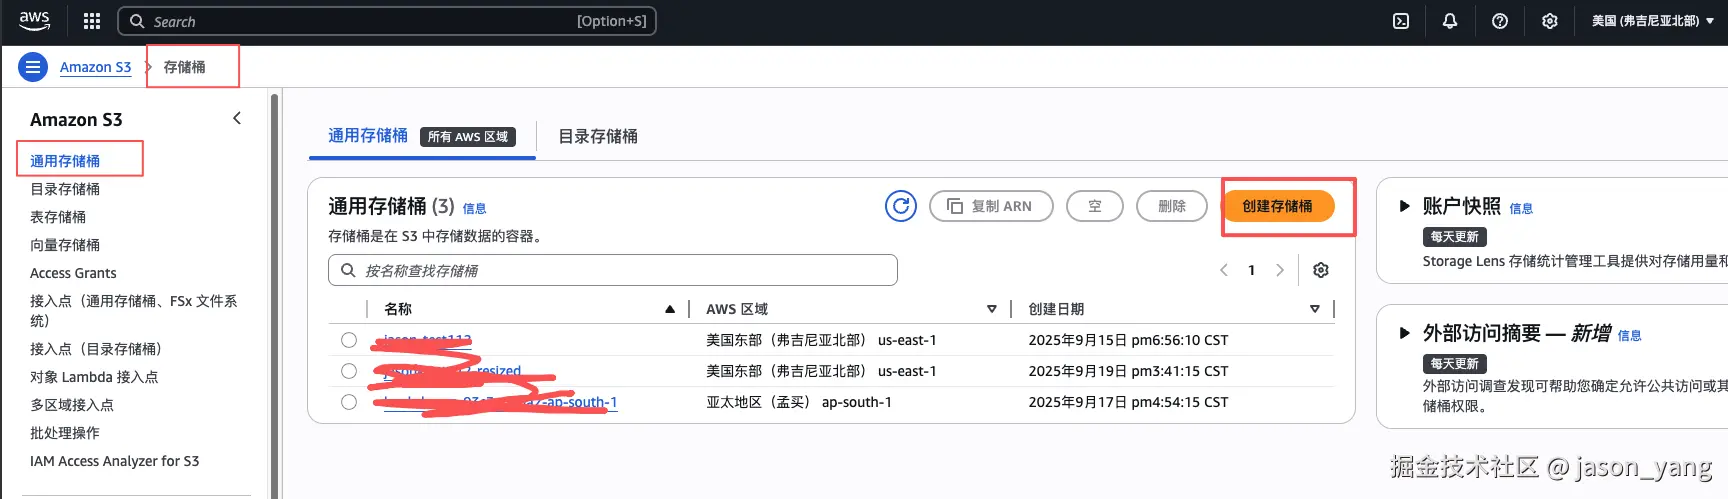Open table preferences gear icon
This screenshot has height=499, width=1728.
pos(1321,270)
